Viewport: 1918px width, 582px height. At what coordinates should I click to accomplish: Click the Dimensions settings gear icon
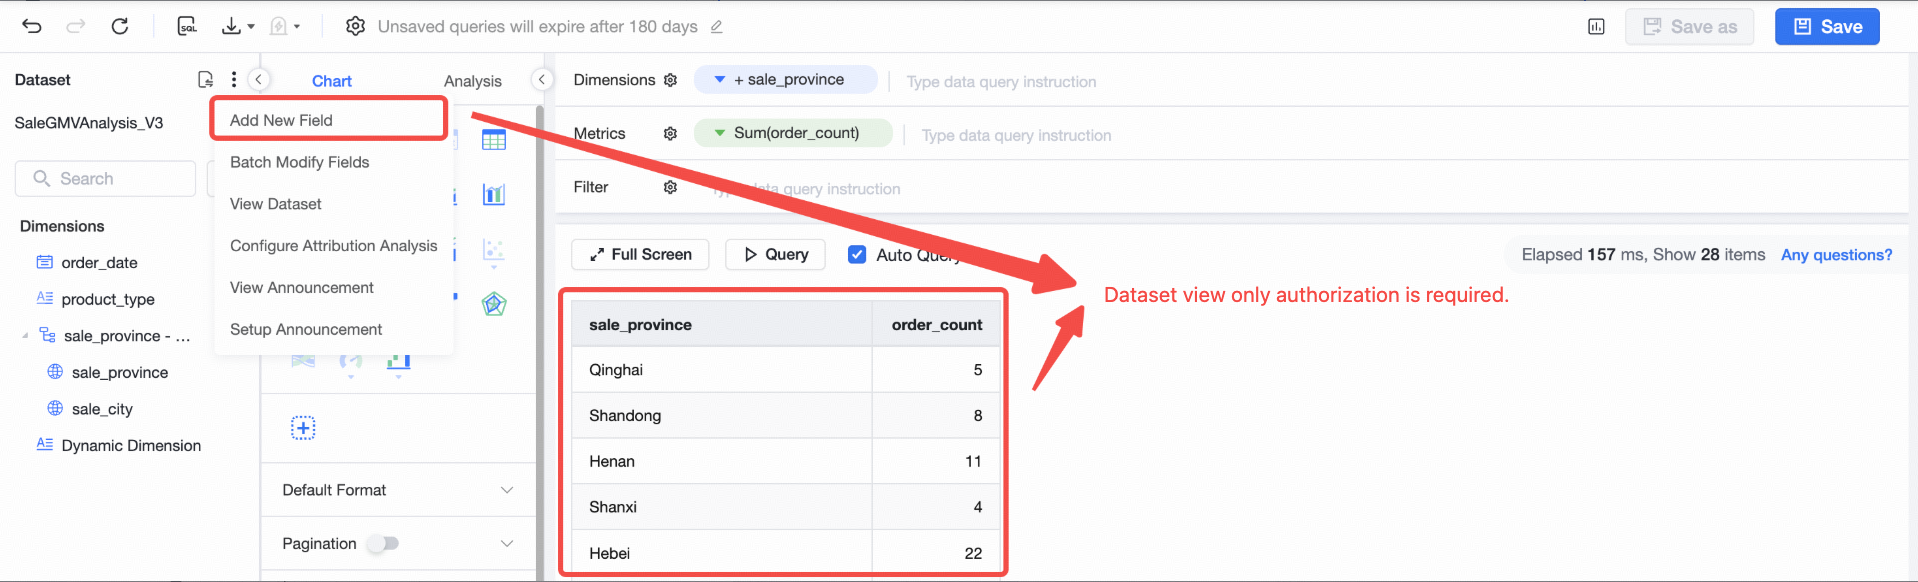click(x=670, y=80)
